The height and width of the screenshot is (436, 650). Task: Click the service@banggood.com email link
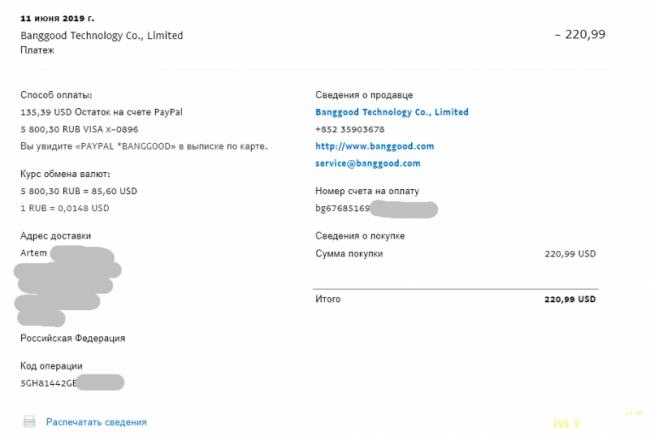click(368, 163)
